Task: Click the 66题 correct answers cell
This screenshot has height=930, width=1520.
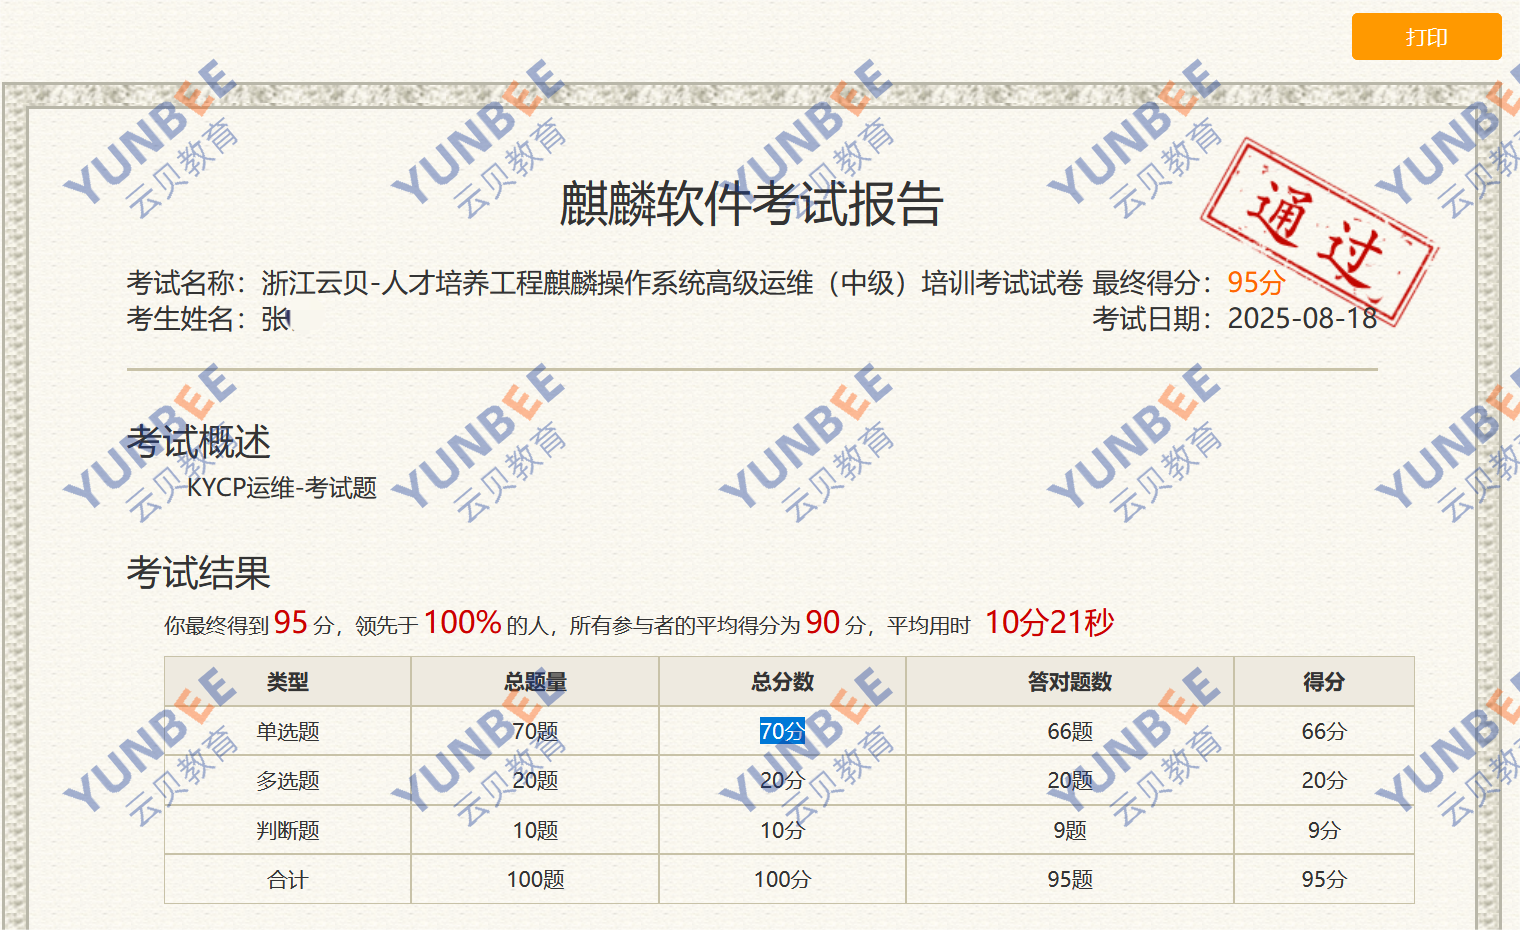Action: pyautogui.click(x=1070, y=731)
